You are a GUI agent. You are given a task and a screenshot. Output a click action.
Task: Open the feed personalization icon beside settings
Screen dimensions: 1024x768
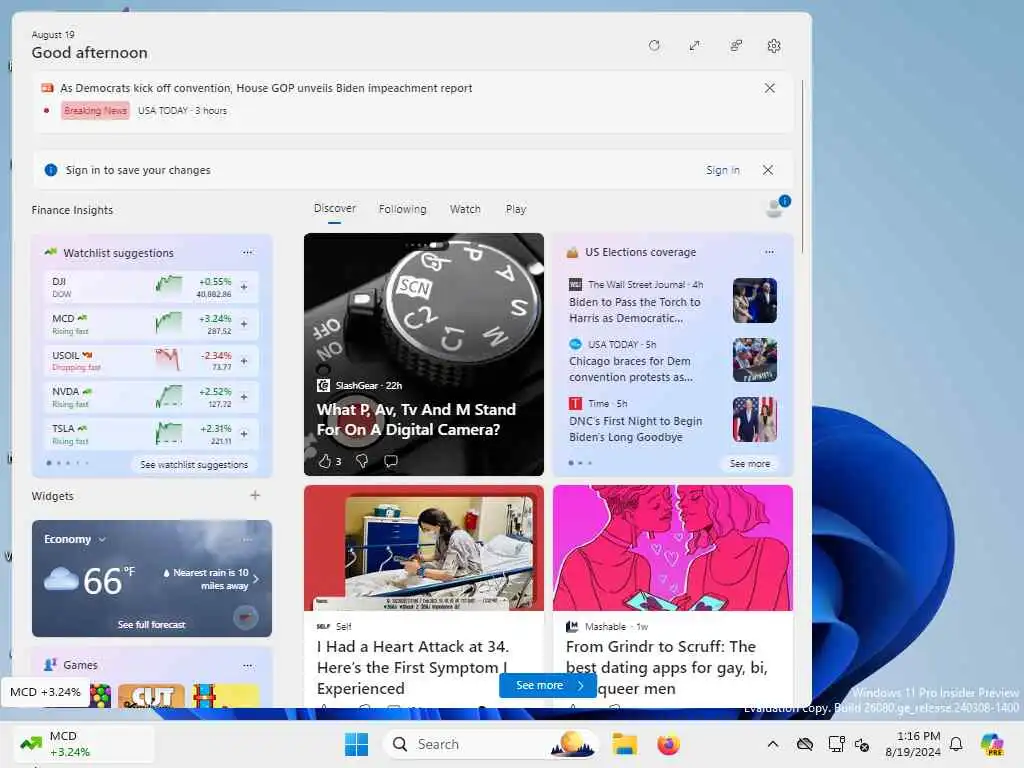(x=735, y=46)
